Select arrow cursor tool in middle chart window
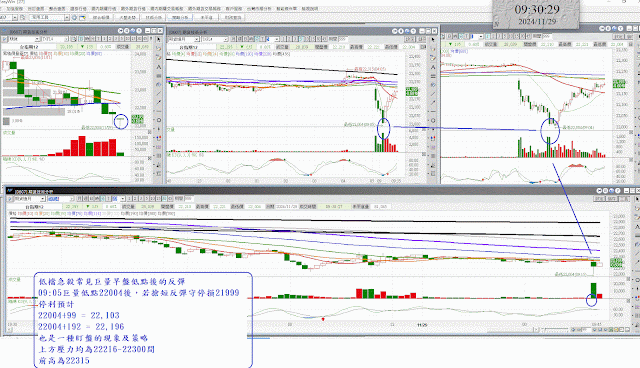This screenshot has height=368, width=640. [433, 39]
